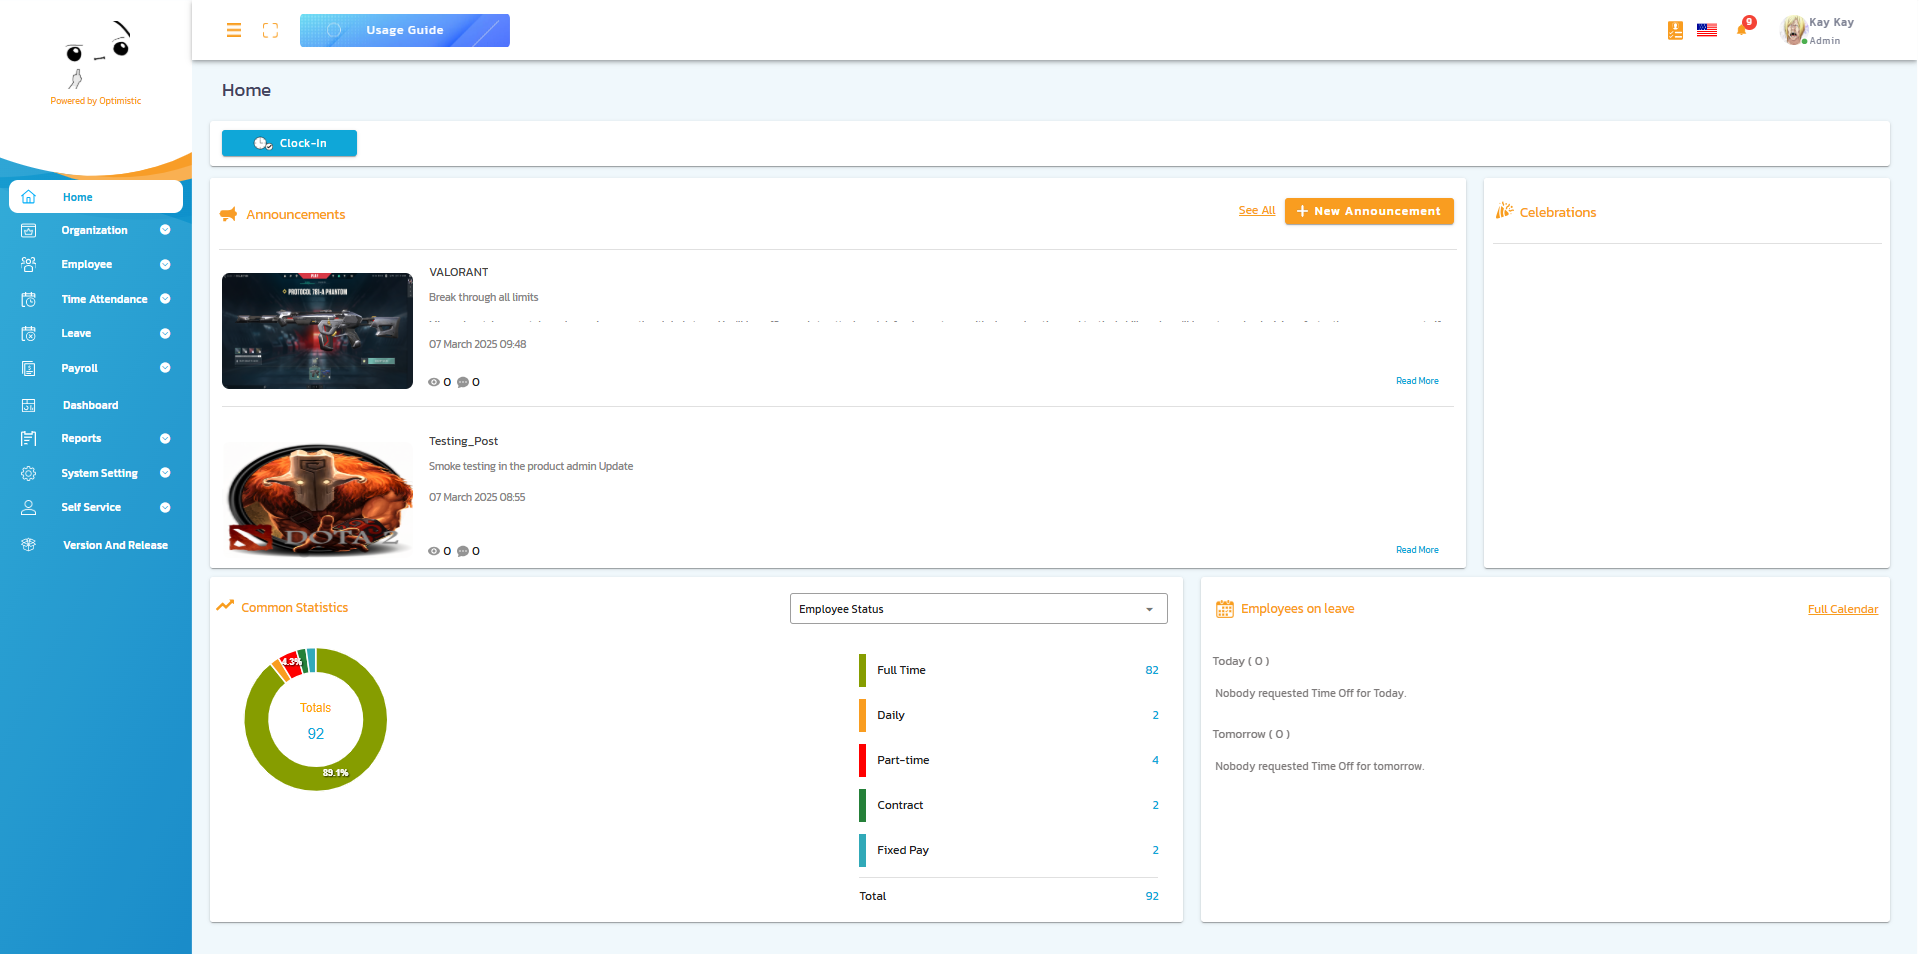This screenshot has height=954, width=1919.
Task: Click the hamburger menu icon
Action: (234, 31)
